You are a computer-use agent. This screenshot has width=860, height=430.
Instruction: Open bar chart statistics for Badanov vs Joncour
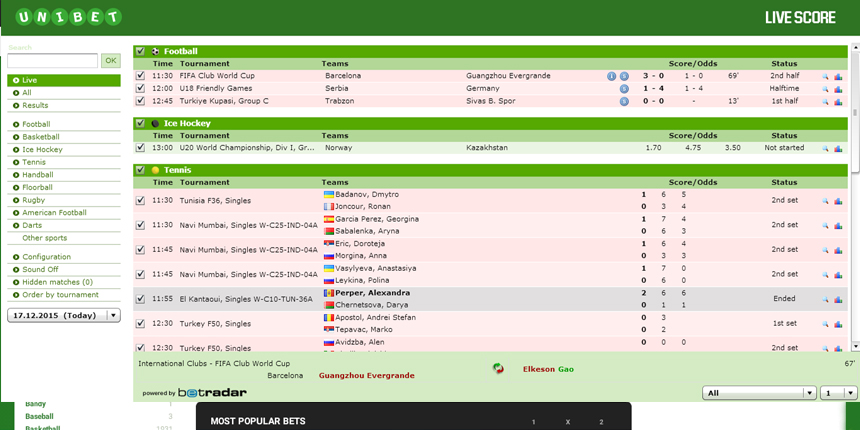point(838,201)
